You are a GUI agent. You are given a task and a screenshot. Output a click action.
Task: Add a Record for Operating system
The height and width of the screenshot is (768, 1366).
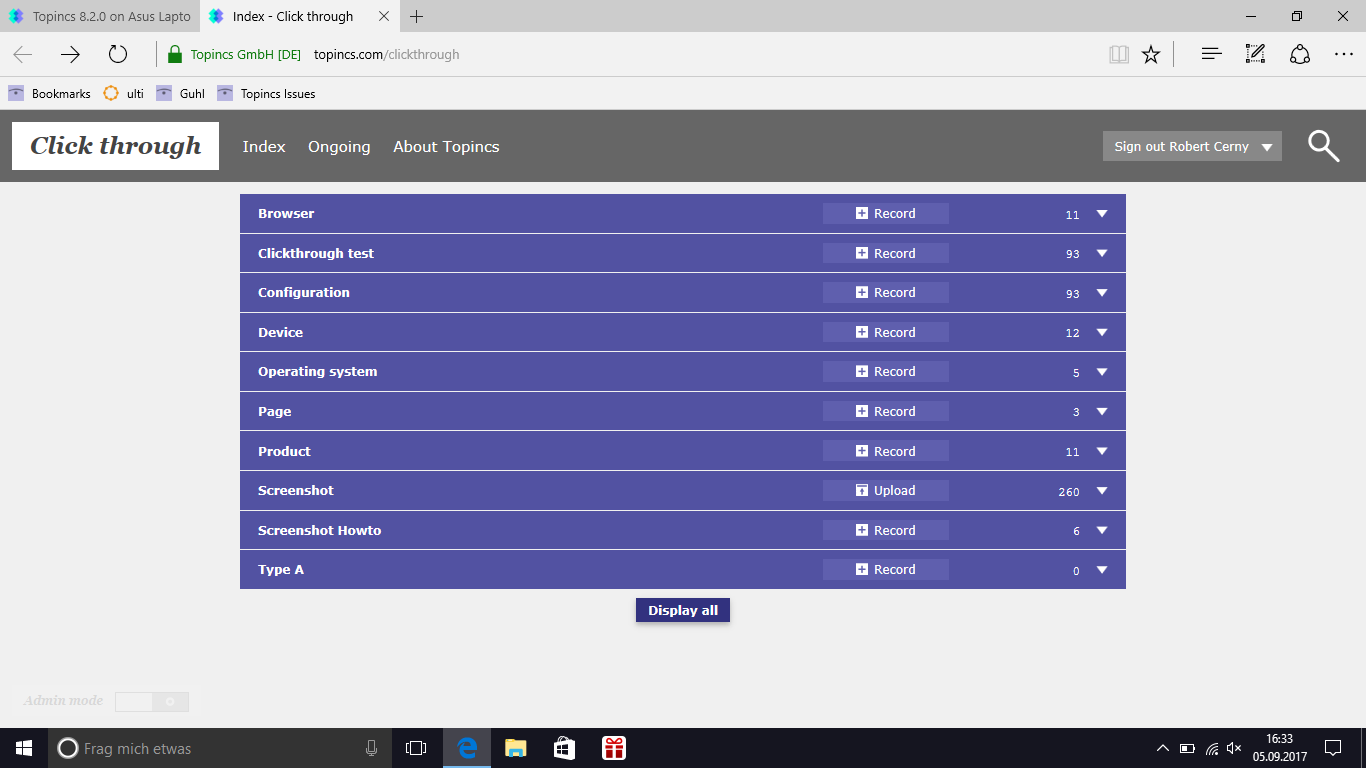tap(885, 371)
